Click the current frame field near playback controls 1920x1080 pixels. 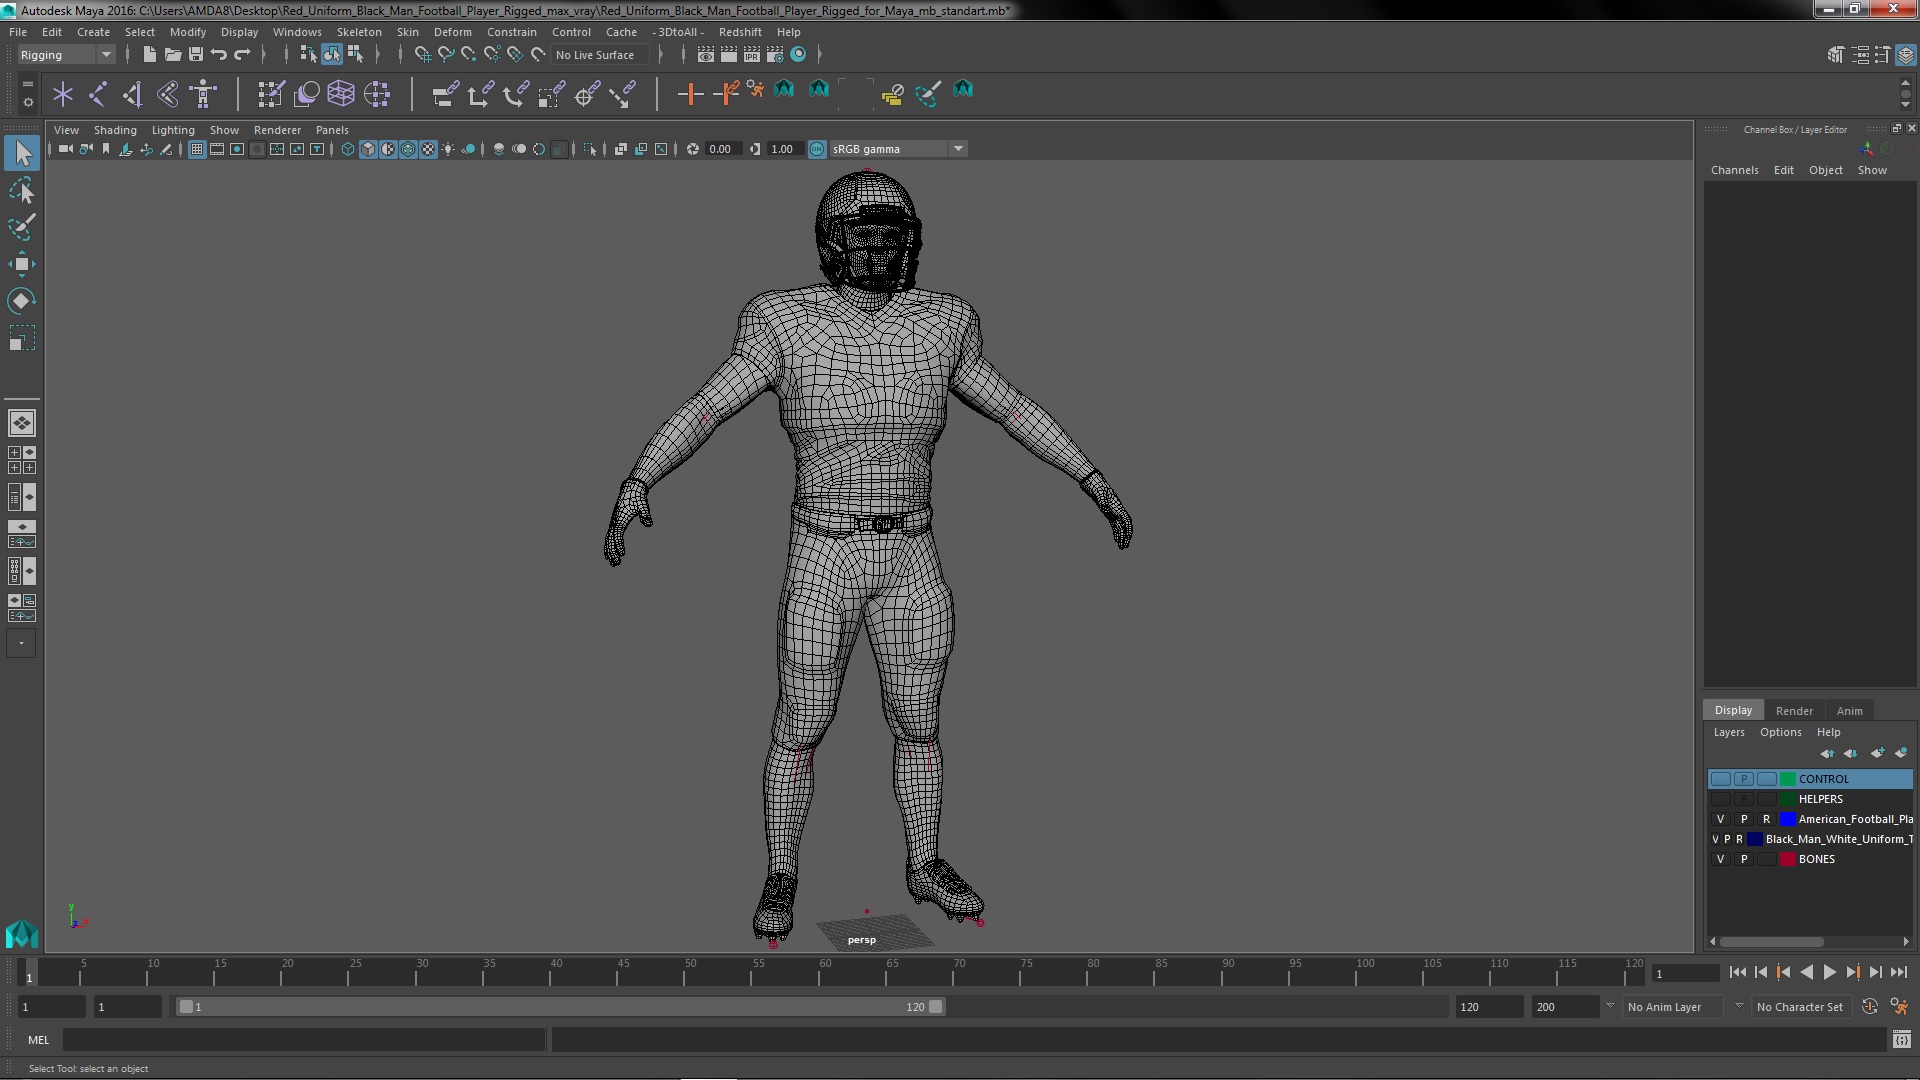click(x=1685, y=974)
